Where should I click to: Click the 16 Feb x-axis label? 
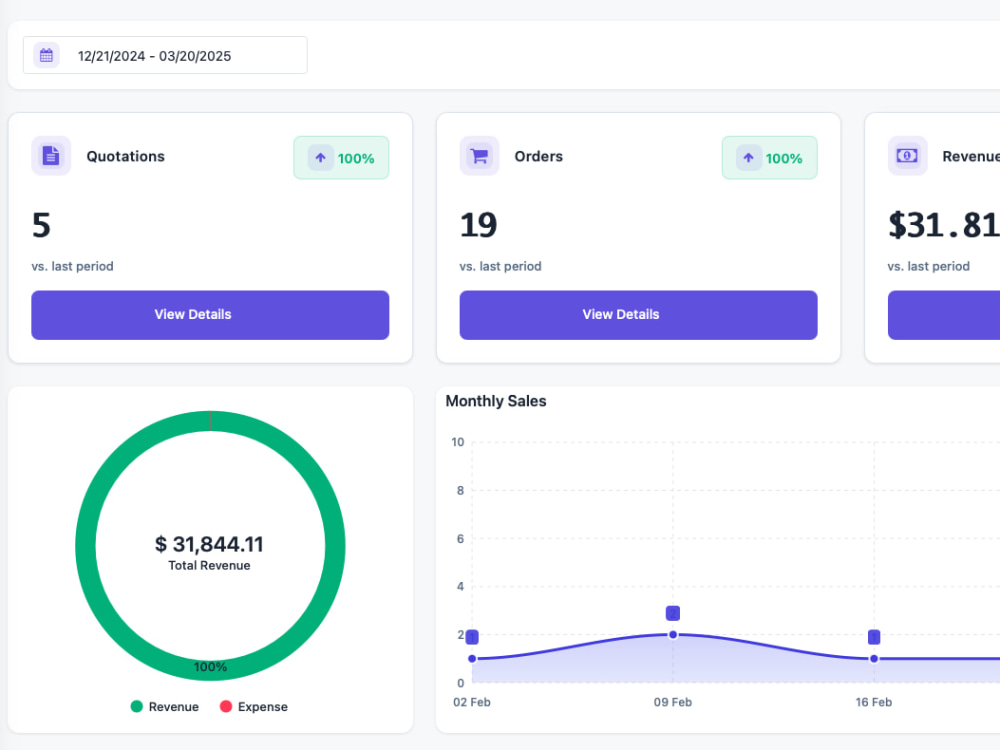pos(874,702)
